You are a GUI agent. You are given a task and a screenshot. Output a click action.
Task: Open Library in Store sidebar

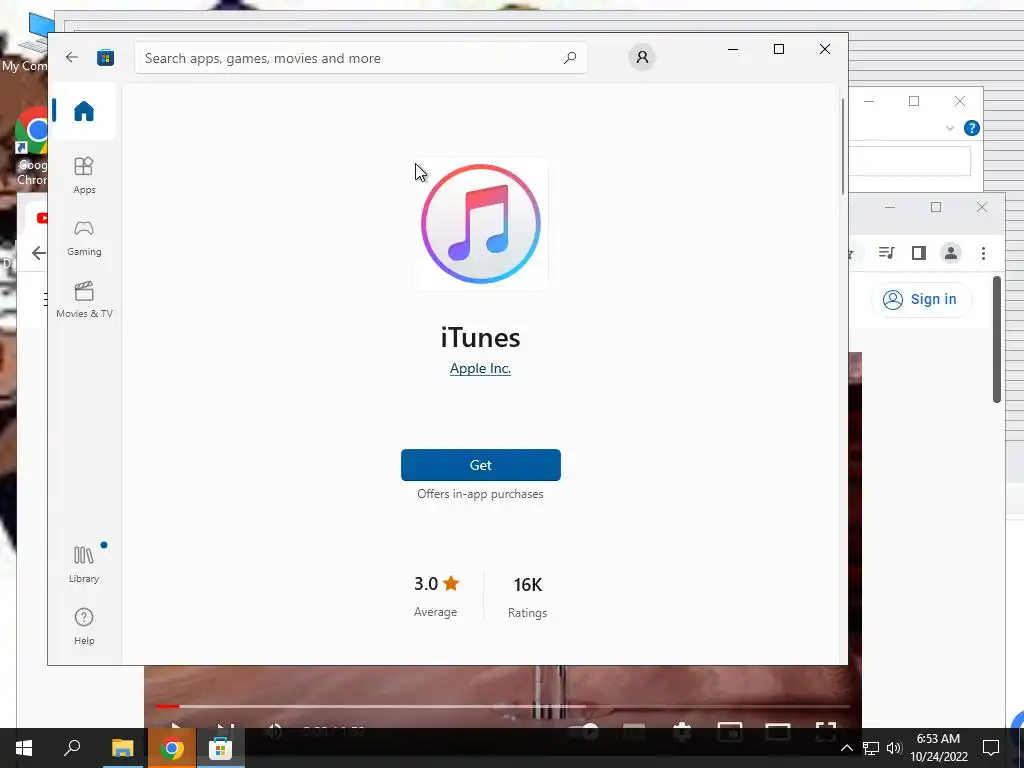84,564
